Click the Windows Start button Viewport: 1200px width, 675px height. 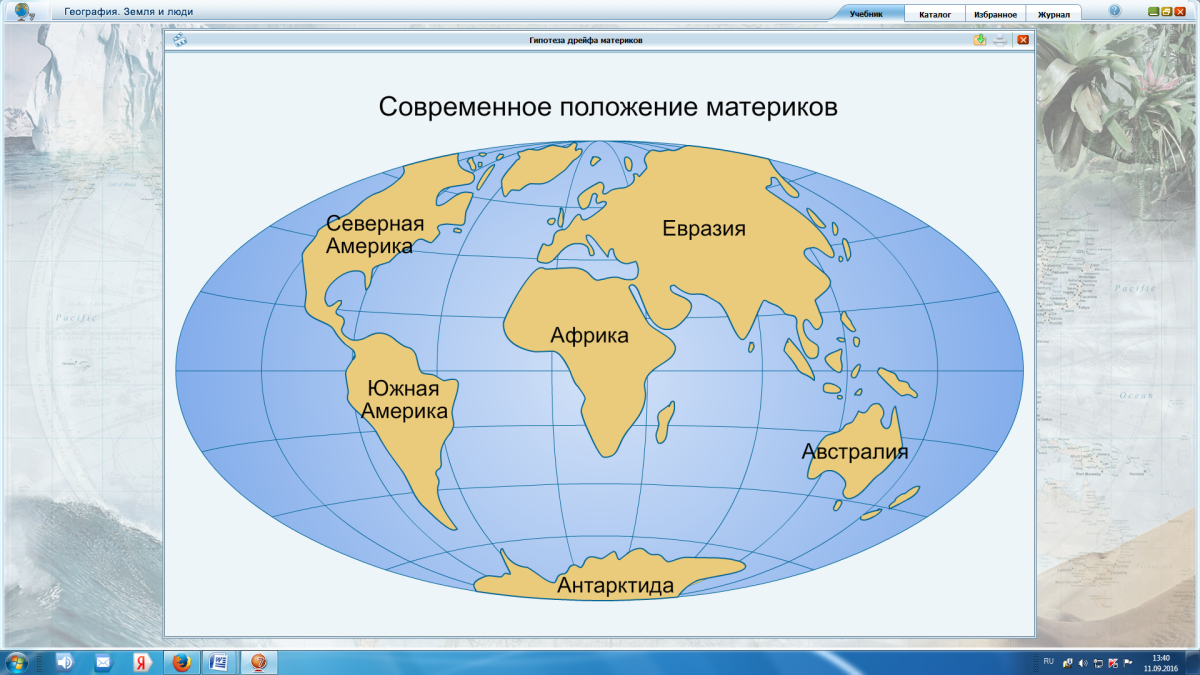pos(16,664)
